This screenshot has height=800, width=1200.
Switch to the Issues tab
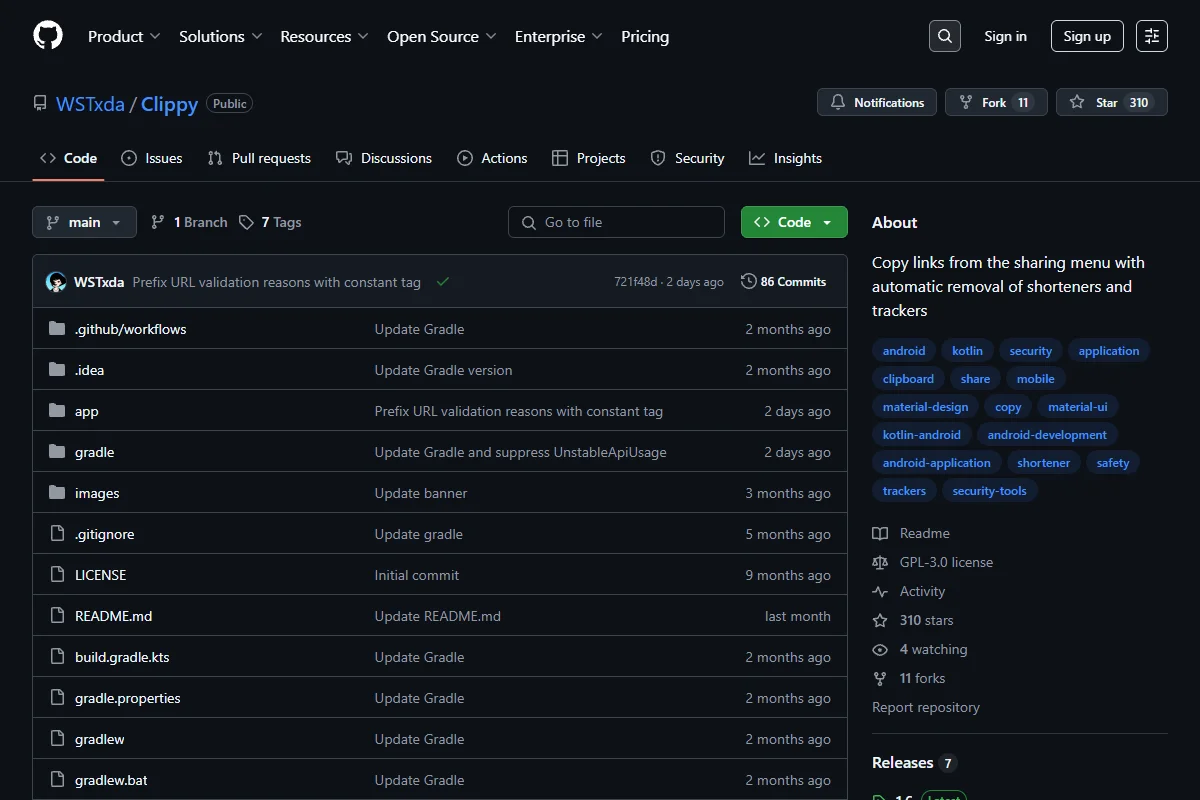152,158
